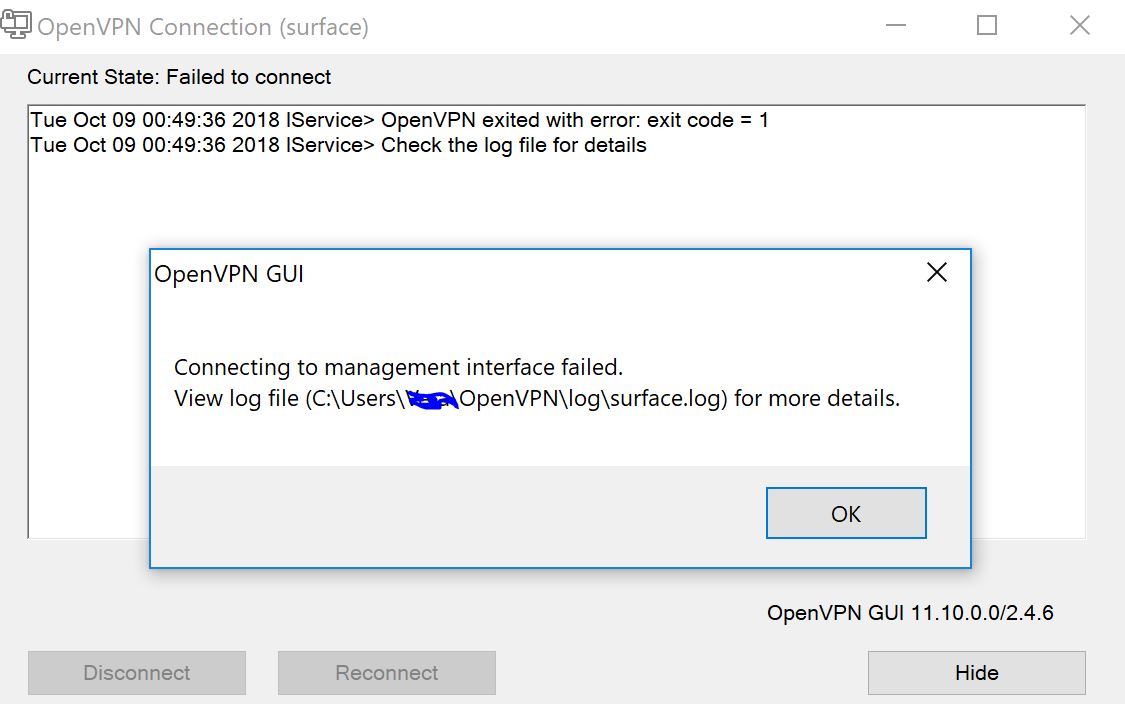Click the OpenVPN application icon in title bar
This screenshot has height=704, width=1125.
click(16, 23)
